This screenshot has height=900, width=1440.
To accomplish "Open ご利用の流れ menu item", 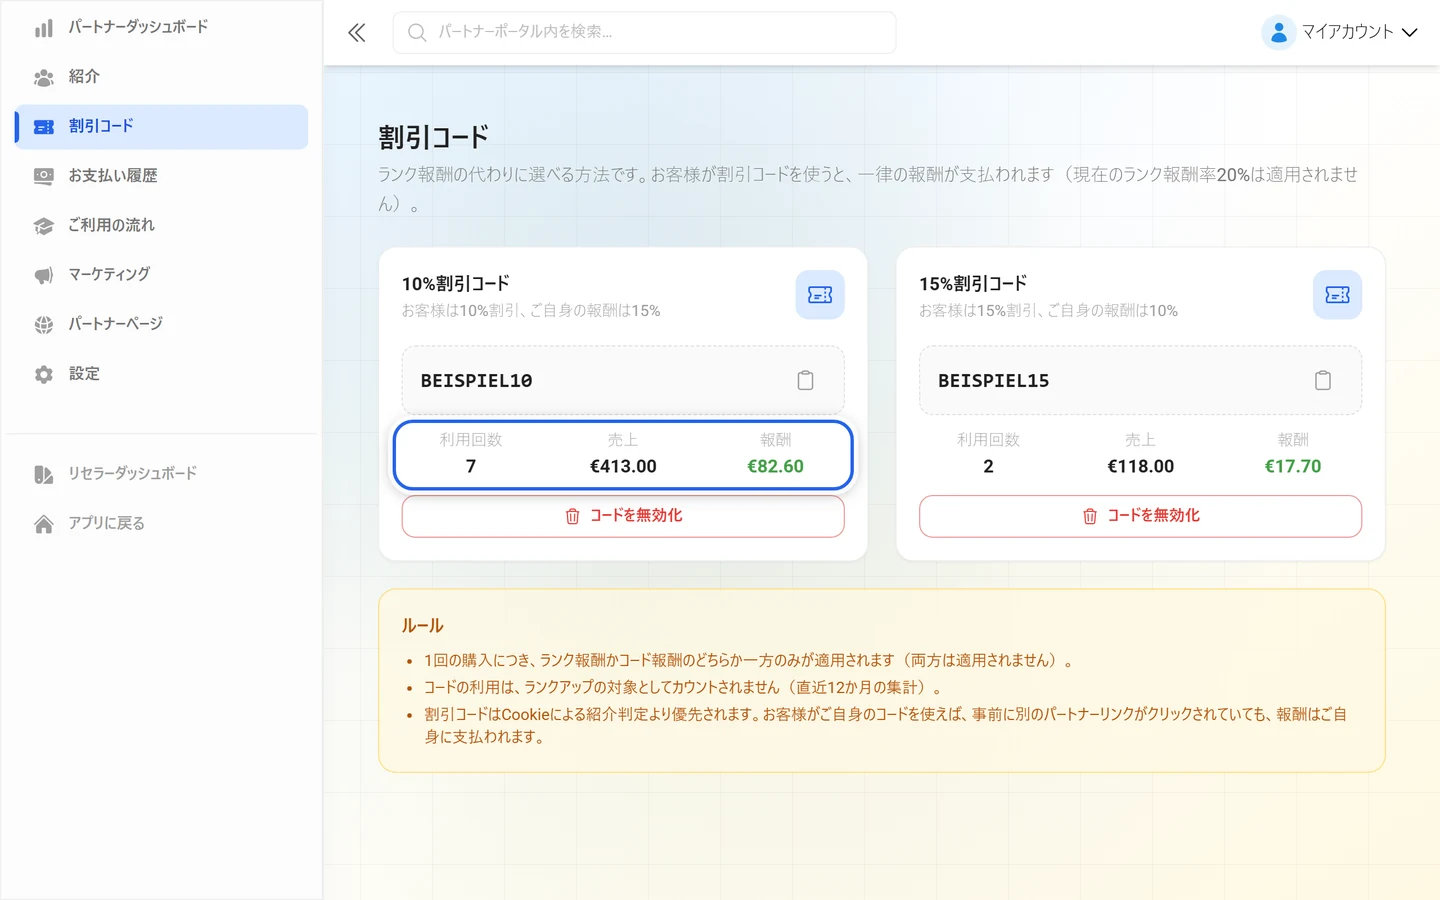I will click(161, 226).
